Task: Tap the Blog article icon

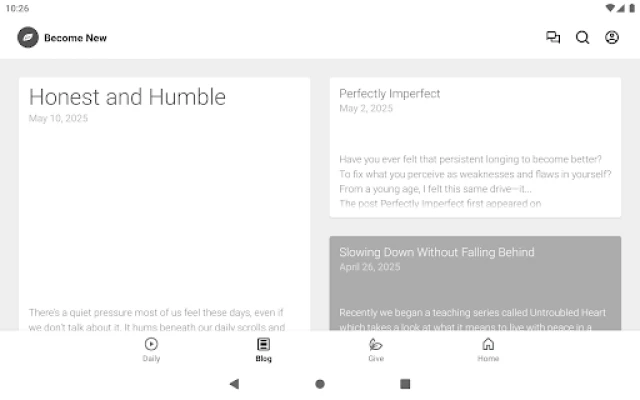Action: (264, 344)
